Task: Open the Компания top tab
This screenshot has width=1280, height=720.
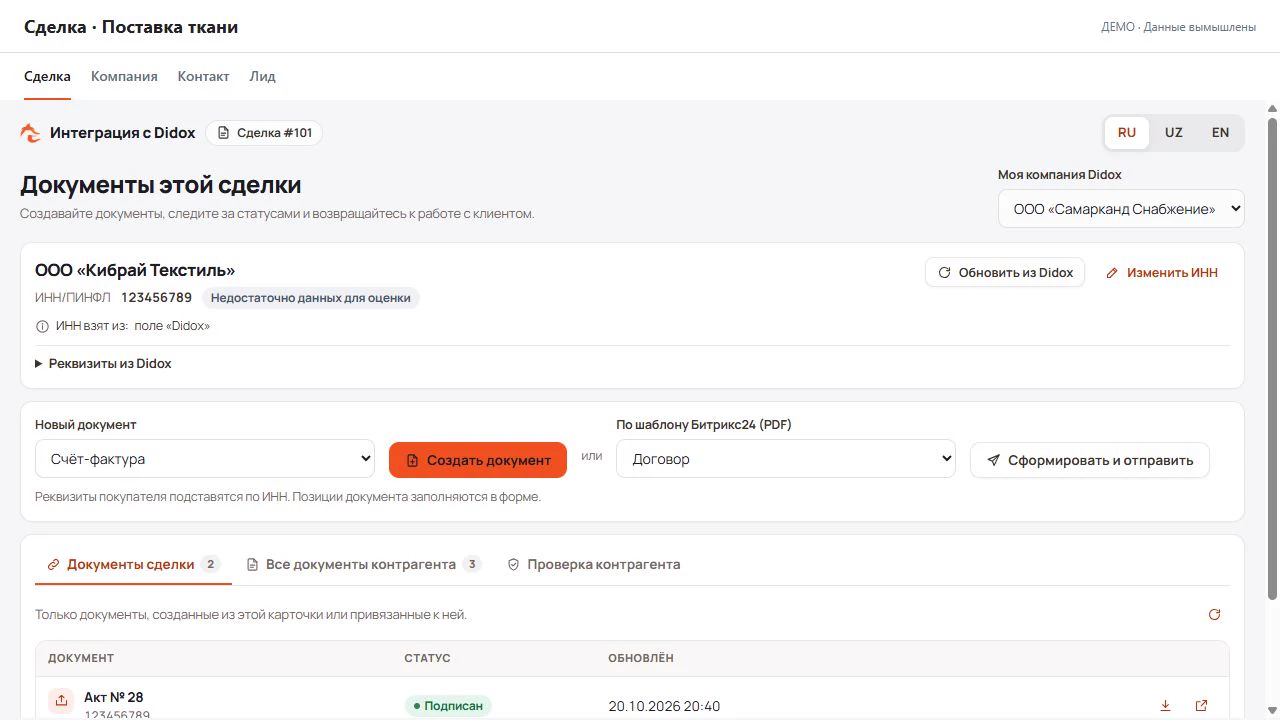Action: (x=124, y=77)
